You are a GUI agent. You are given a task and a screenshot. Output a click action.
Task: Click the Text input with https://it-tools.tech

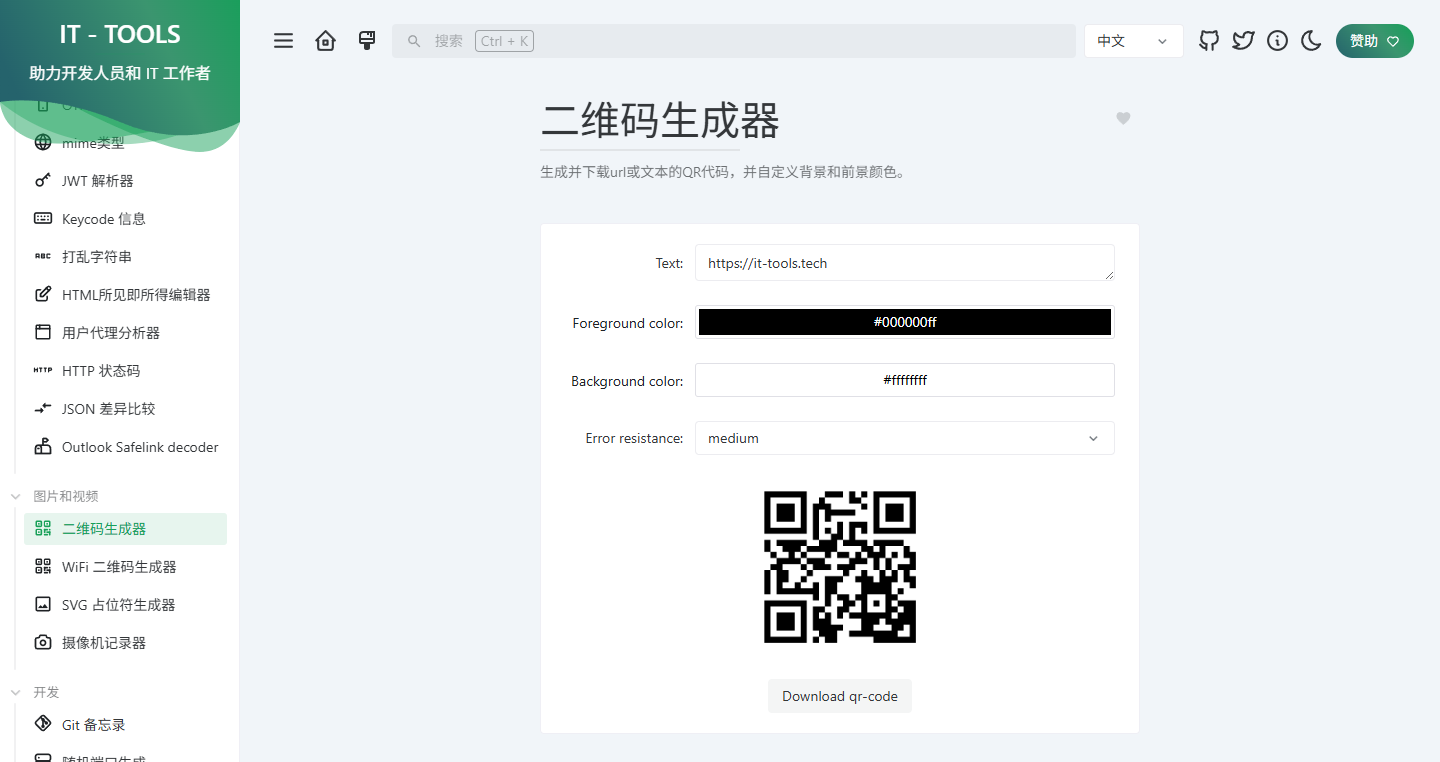coord(904,263)
